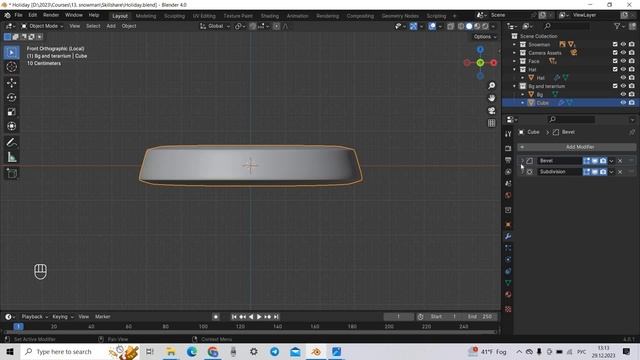Open the Render properties tab
Viewport: 640px width, 360px height.
(x=508, y=148)
